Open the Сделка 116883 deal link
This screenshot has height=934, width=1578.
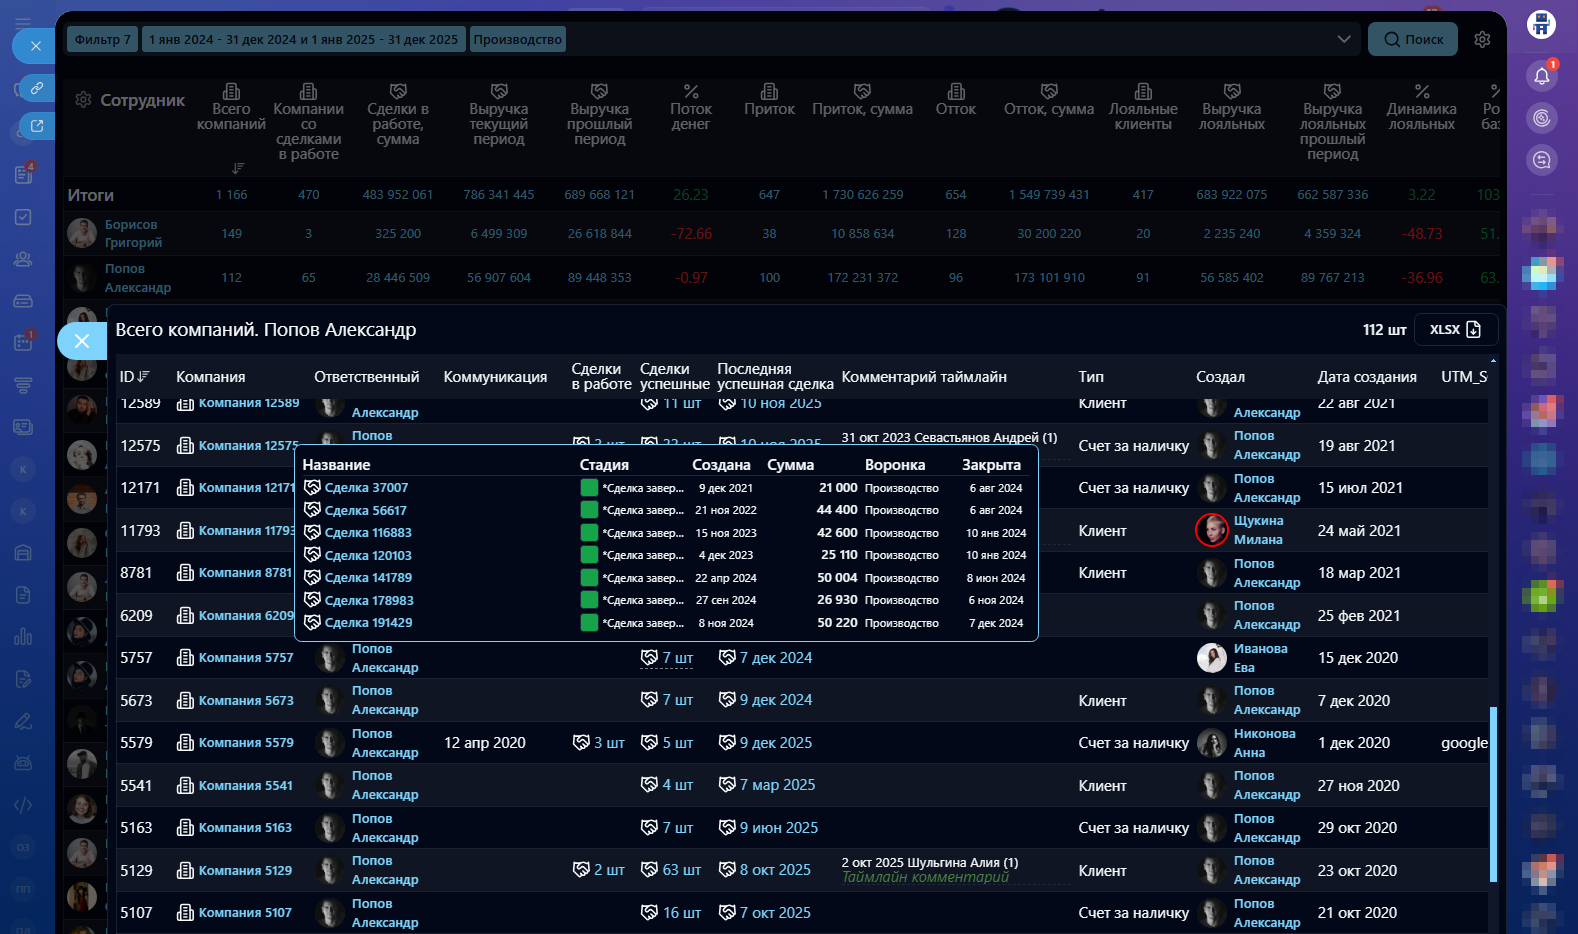pos(368,533)
